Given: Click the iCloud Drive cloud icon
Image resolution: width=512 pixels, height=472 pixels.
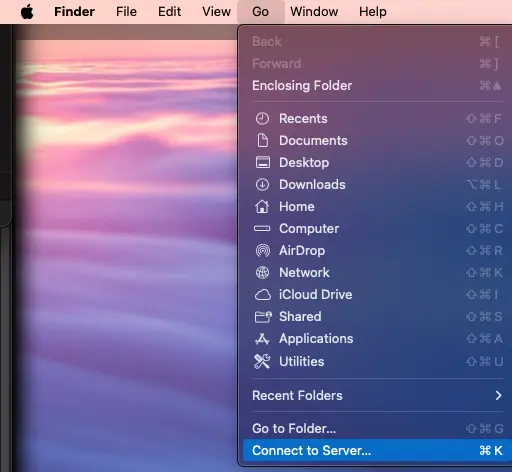Looking at the screenshot, I should point(263,295).
